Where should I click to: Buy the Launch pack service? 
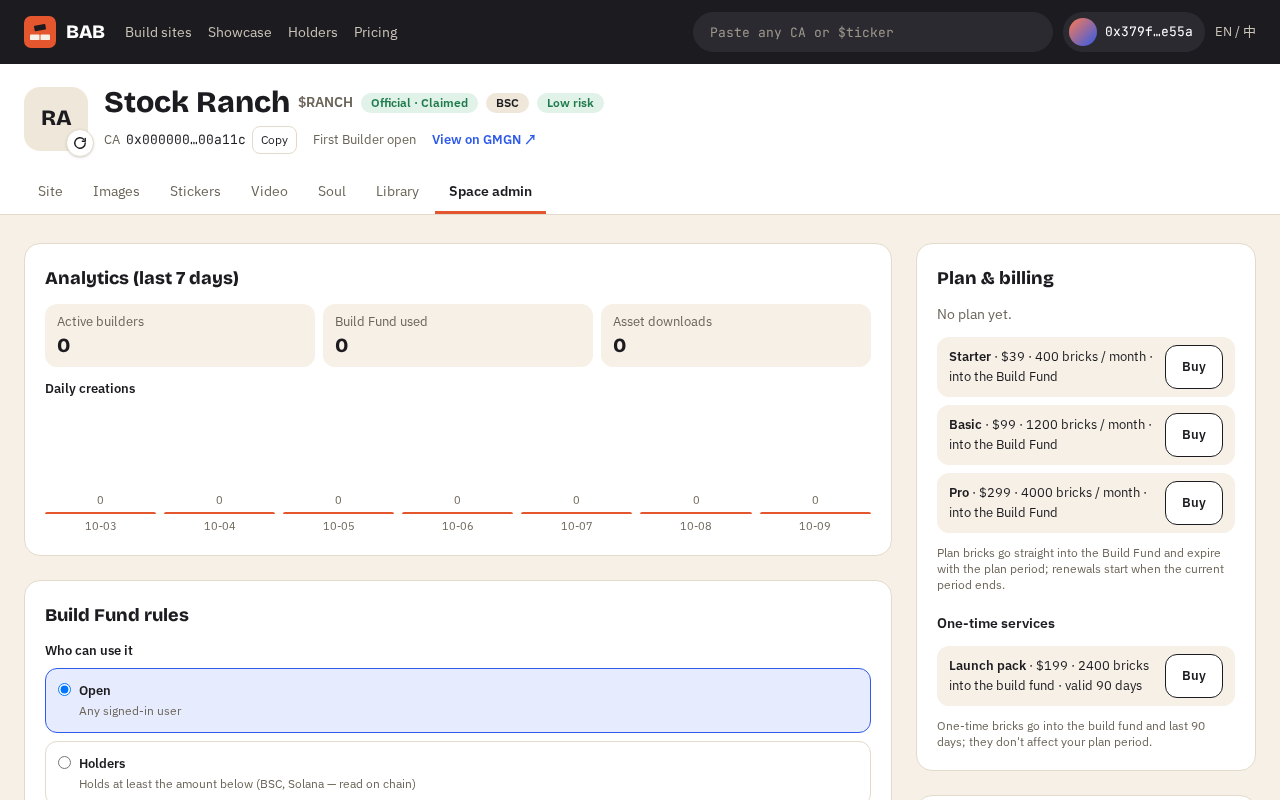(x=1194, y=676)
